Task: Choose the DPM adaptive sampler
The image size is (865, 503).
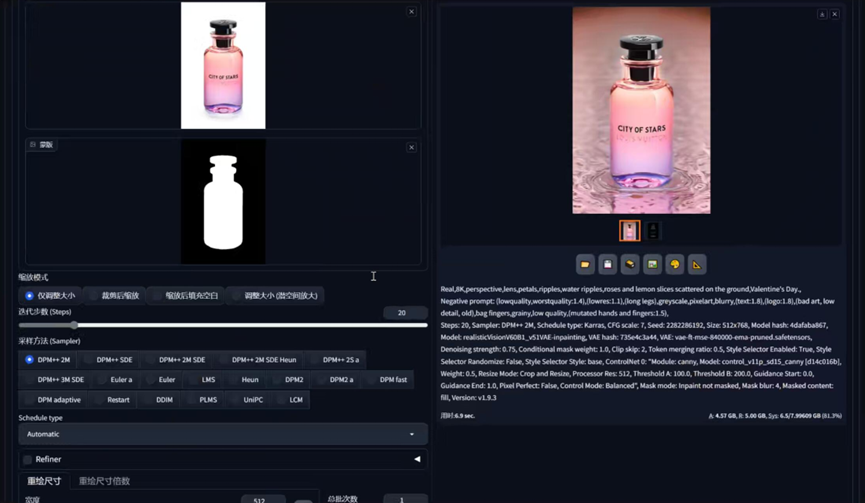Action: (x=54, y=399)
